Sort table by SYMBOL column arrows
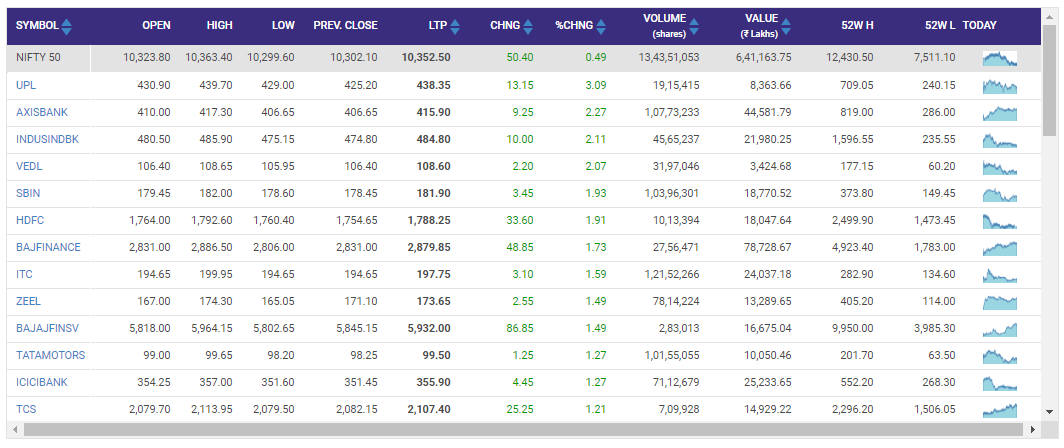This screenshot has height=448, width=1064. pos(66,27)
